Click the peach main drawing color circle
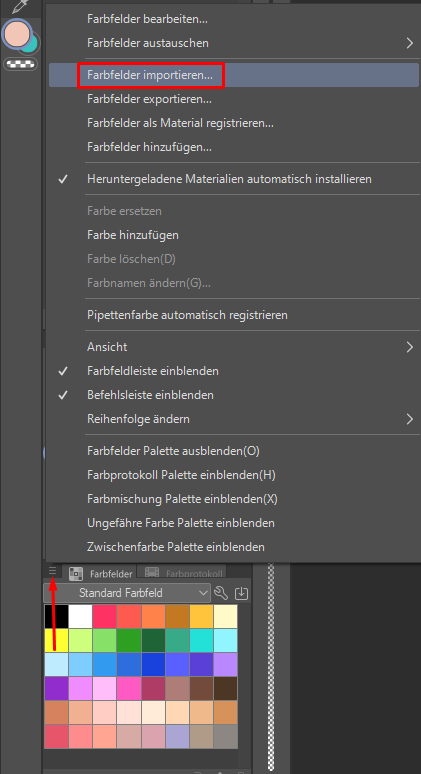421x774 pixels. 17,35
